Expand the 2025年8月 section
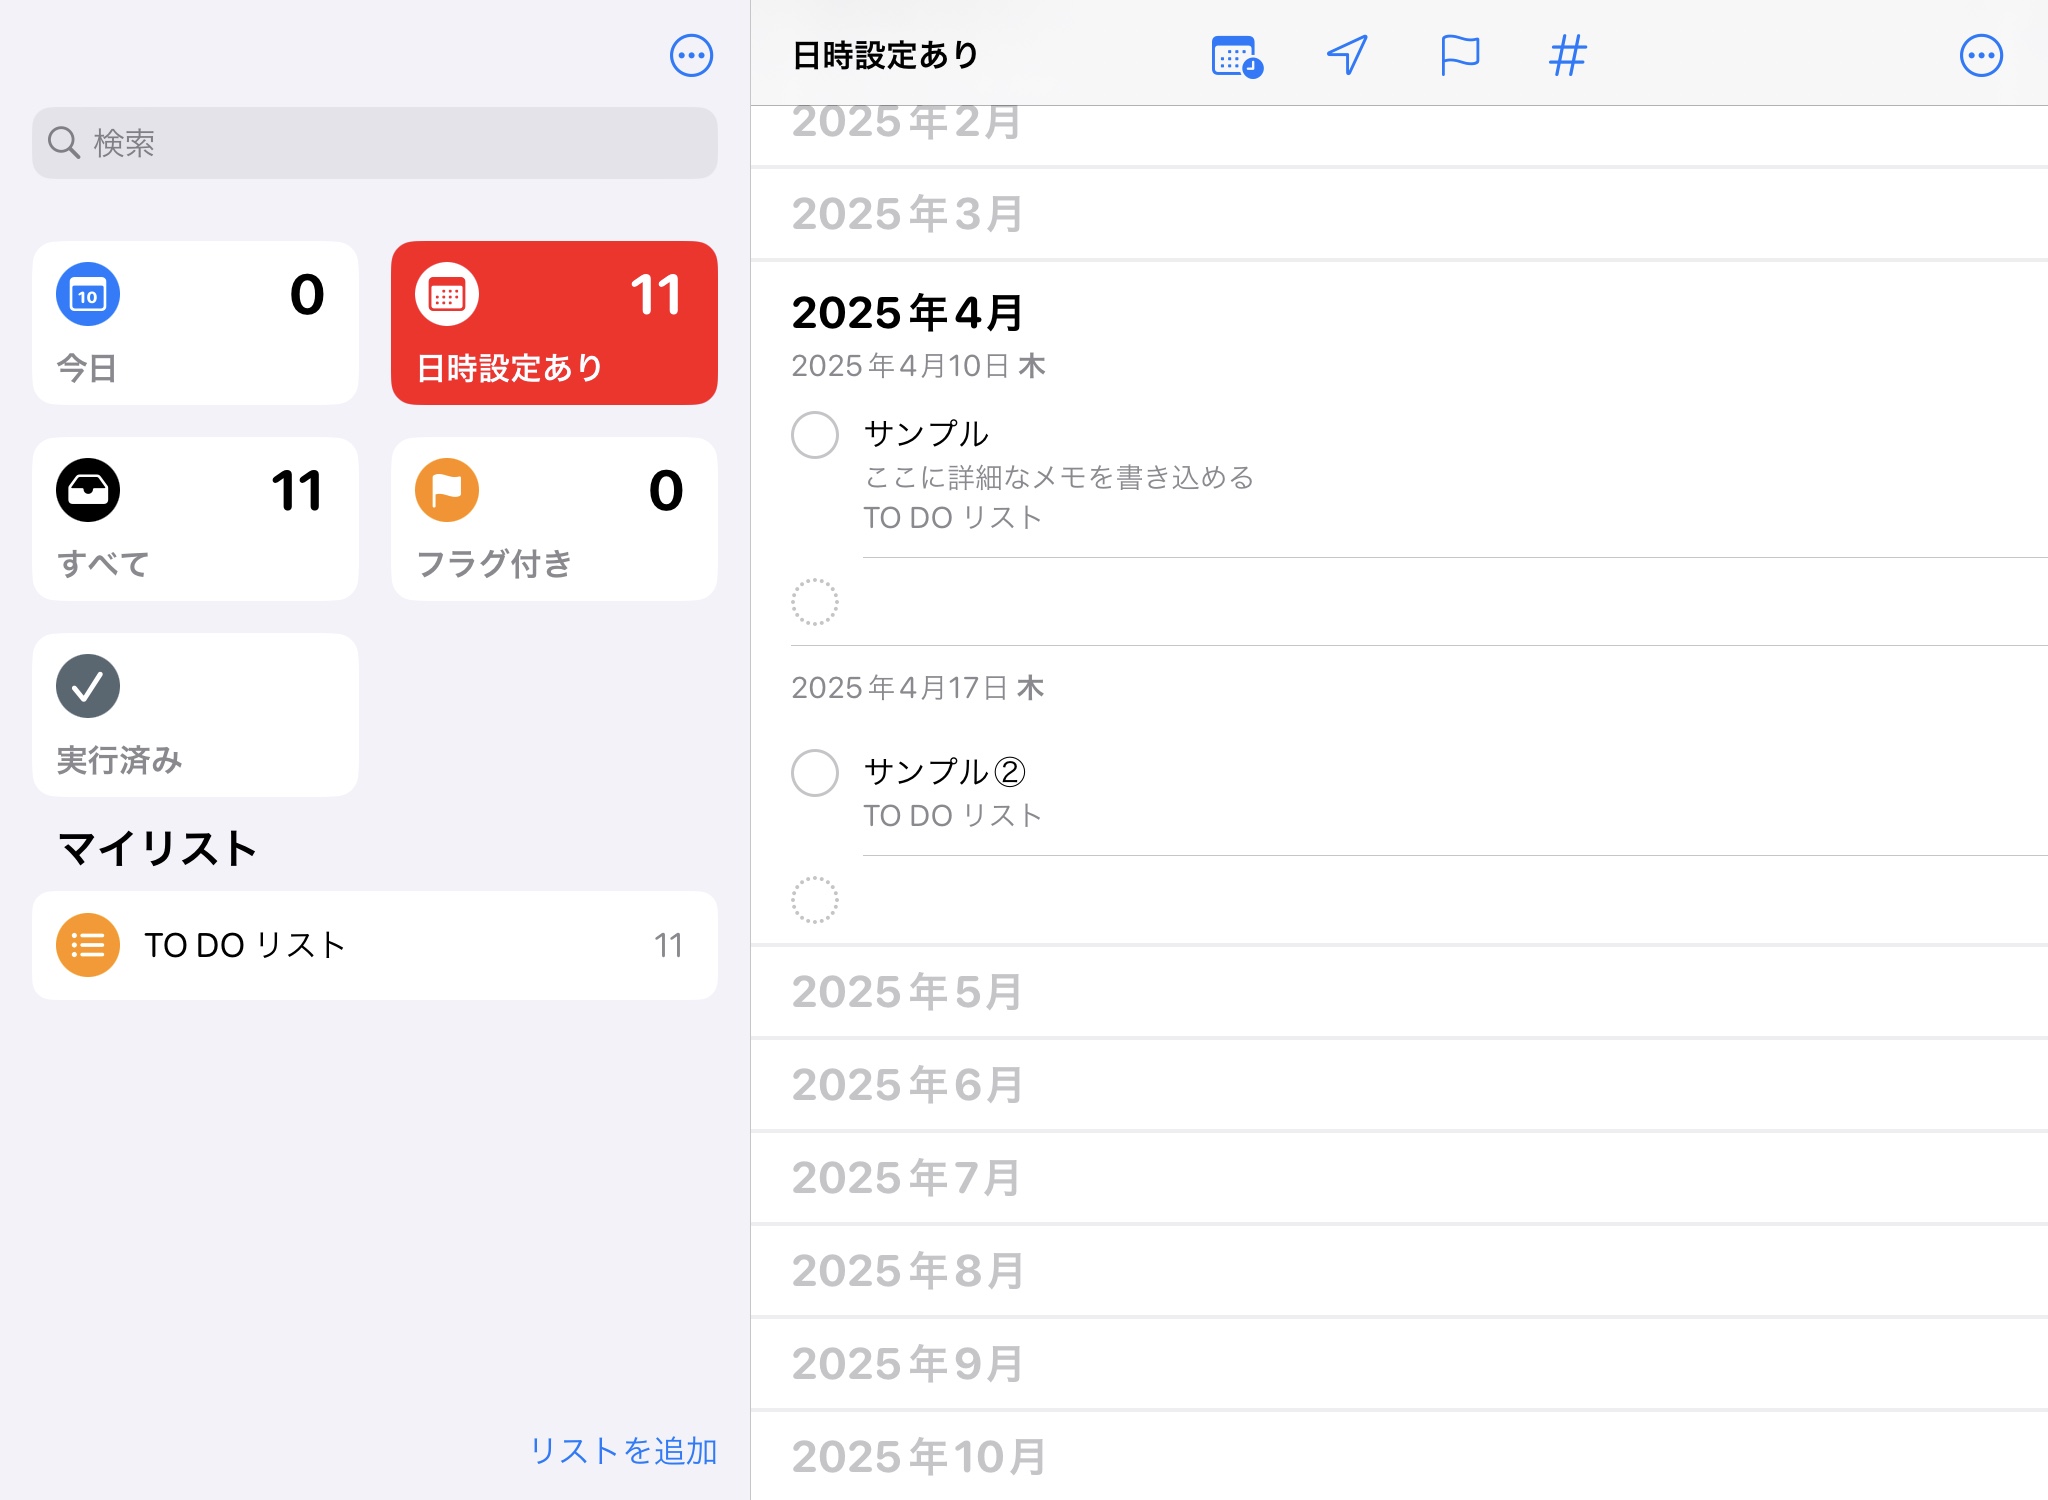2048x1500 pixels. pos(907,1271)
